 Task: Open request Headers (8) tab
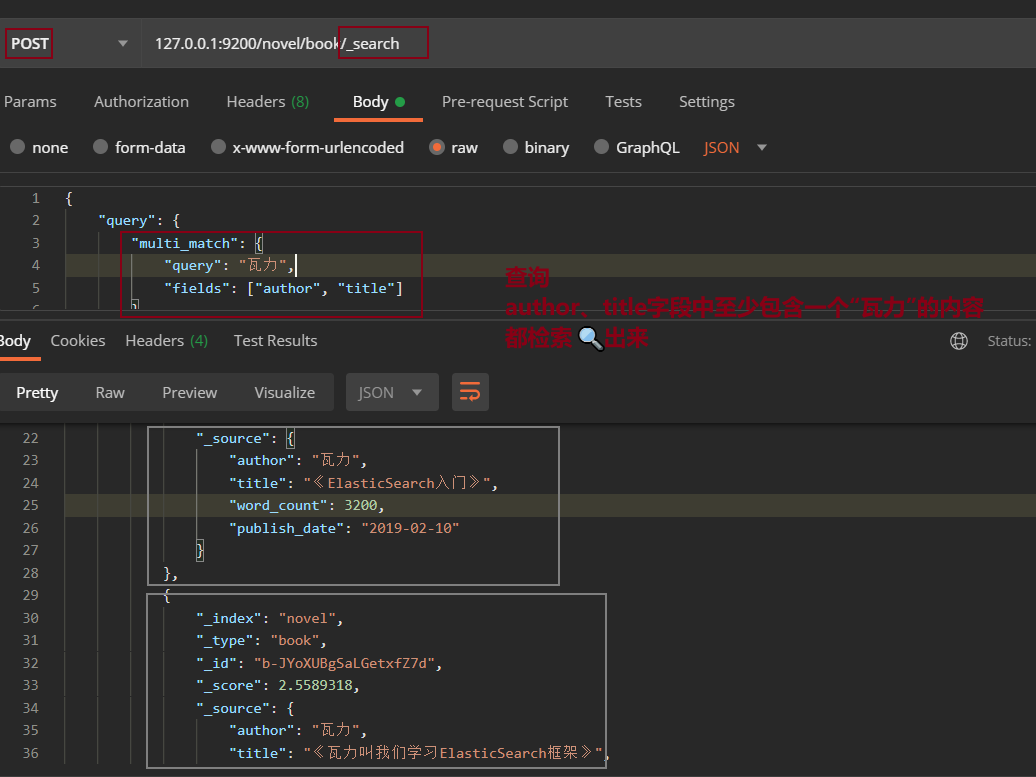(268, 102)
